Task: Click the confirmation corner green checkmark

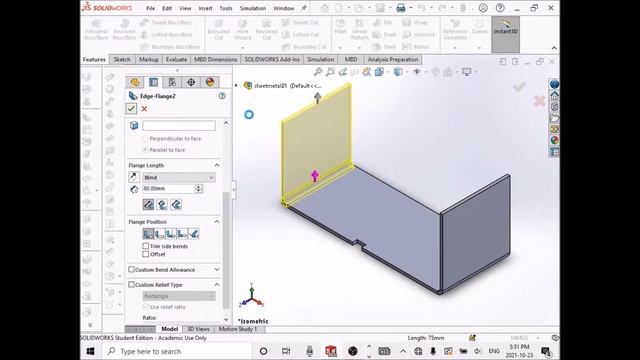Action: [519, 87]
